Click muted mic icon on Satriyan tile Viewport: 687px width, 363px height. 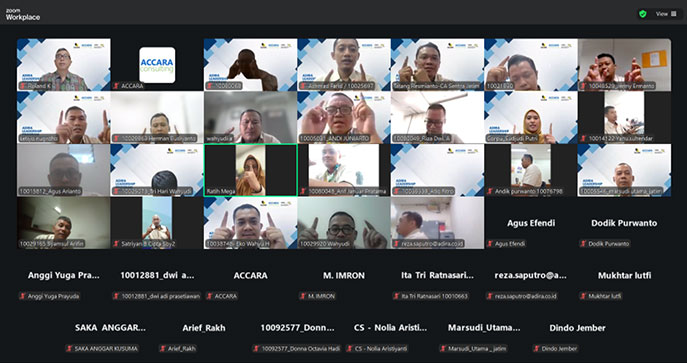116,244
